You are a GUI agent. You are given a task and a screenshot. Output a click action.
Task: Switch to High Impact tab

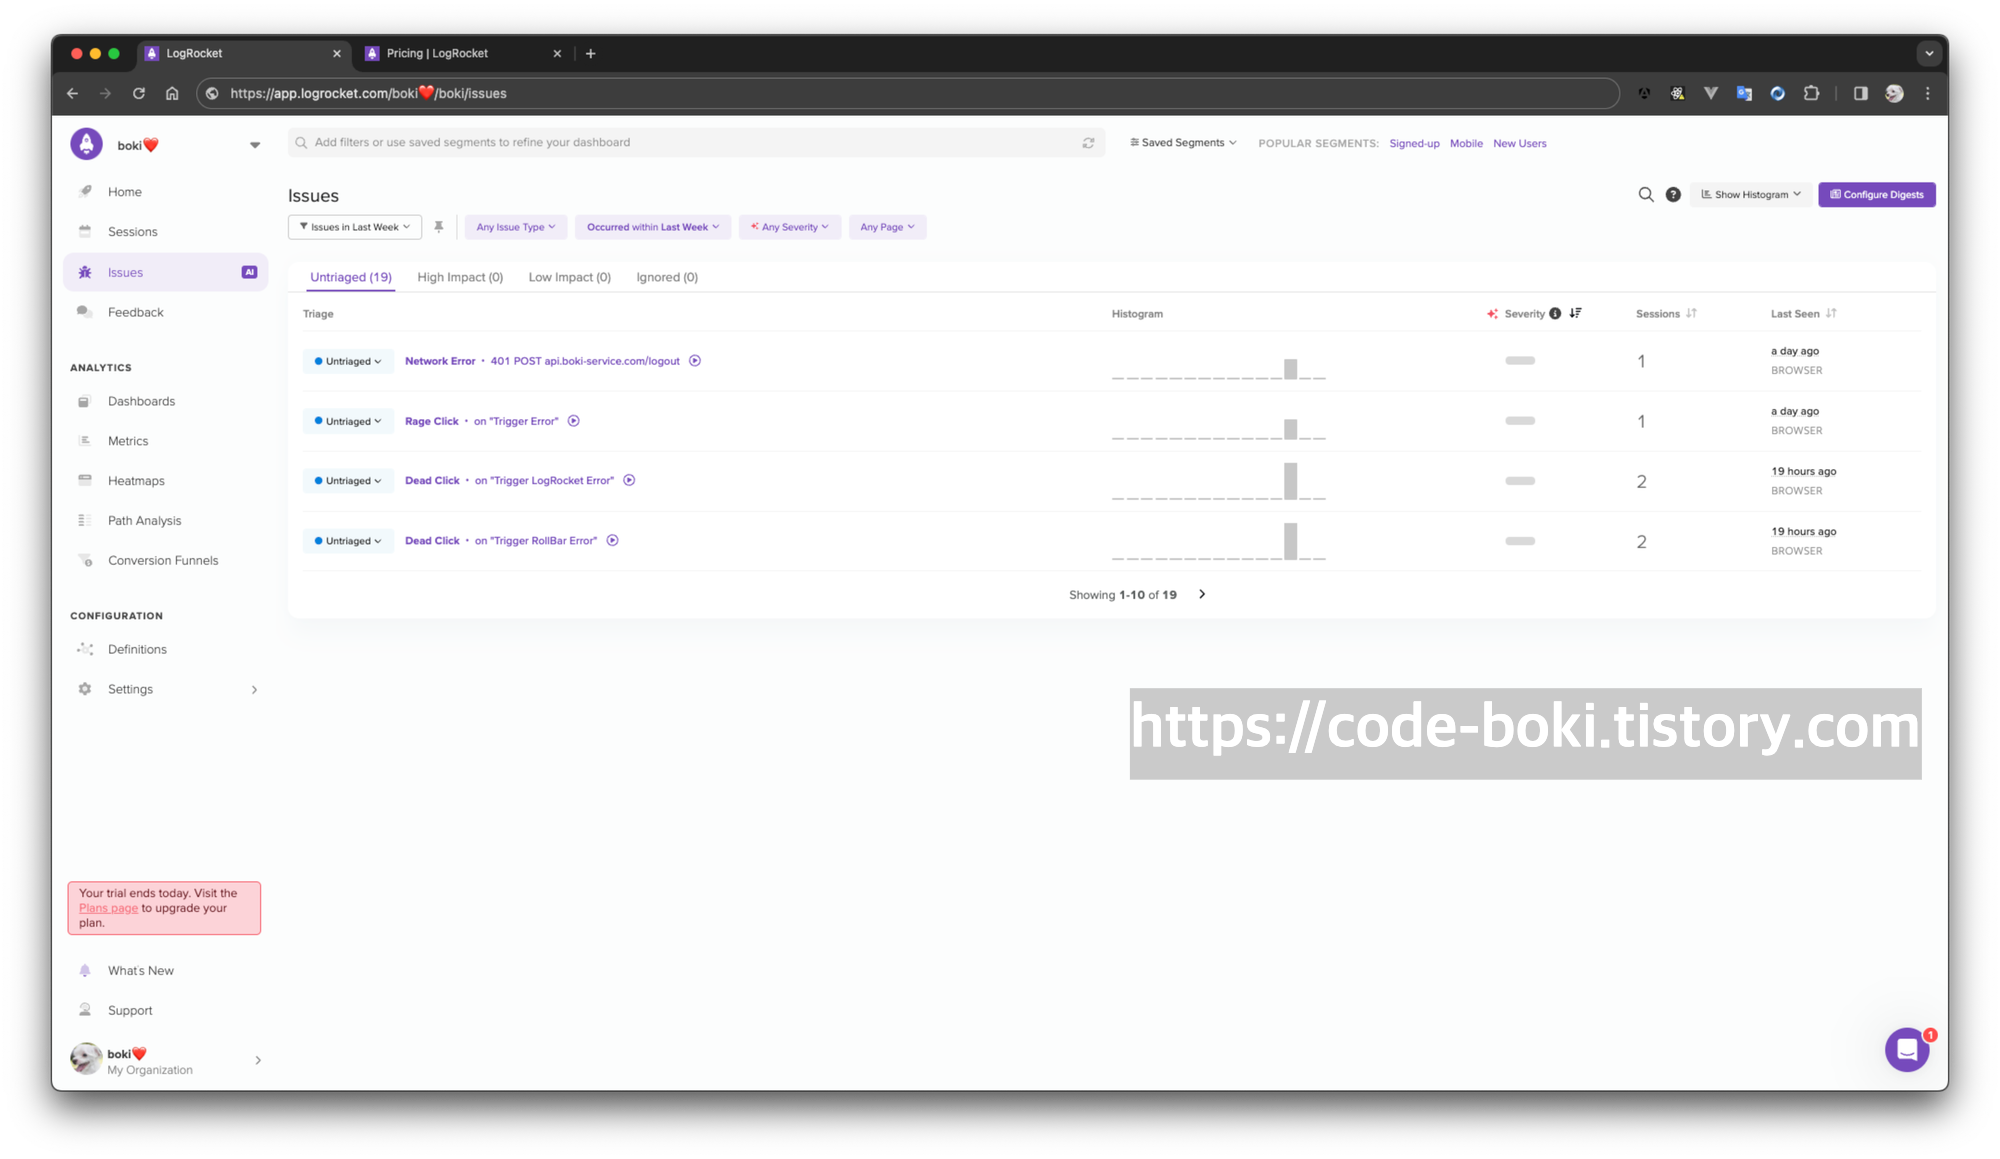tap(460, 277)
